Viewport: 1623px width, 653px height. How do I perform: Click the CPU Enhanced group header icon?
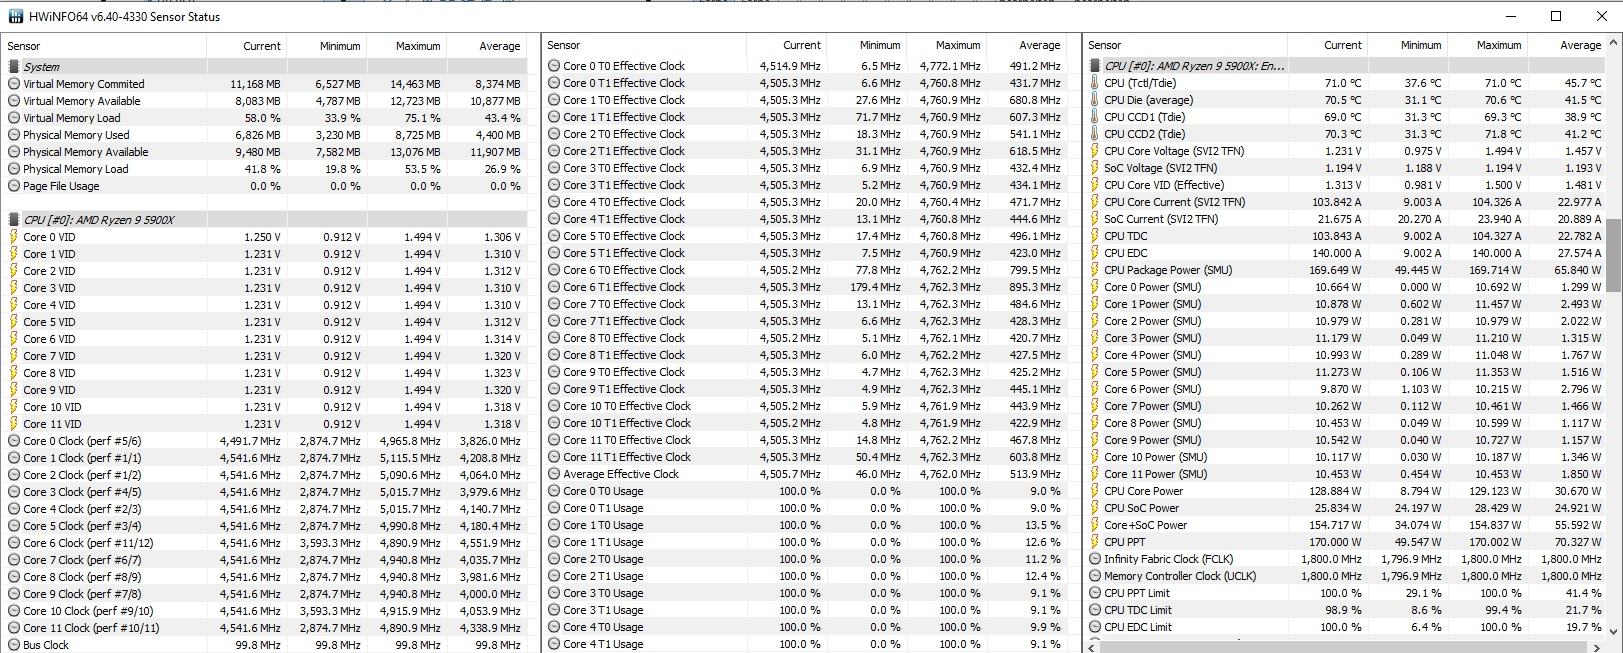pyautogui.click(x=1095, y=66)
